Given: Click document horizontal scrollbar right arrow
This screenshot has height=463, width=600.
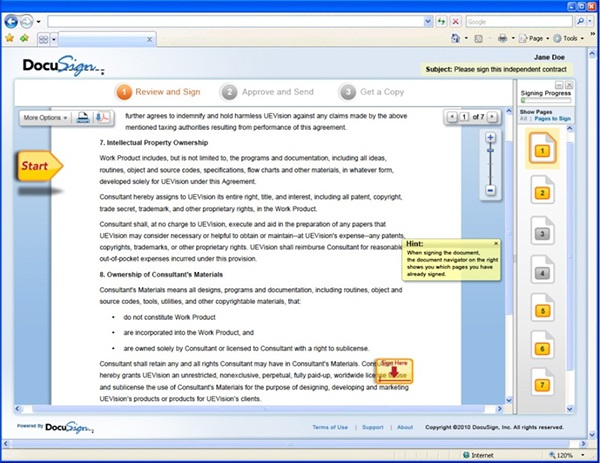Looking at the screenshot, I should click(499, 409).
